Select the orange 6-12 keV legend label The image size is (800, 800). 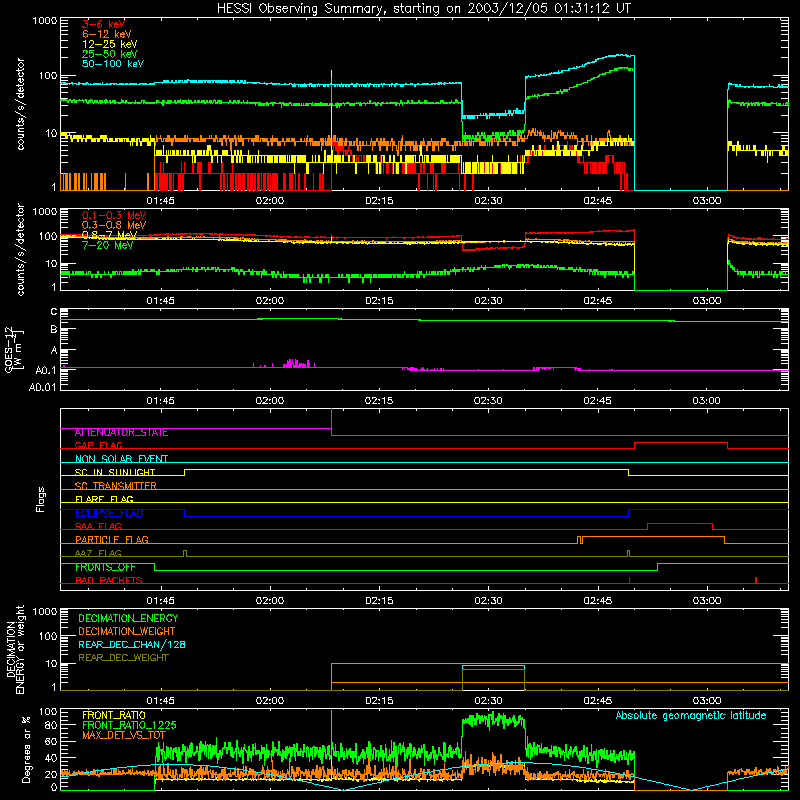(x=106, y=34)
